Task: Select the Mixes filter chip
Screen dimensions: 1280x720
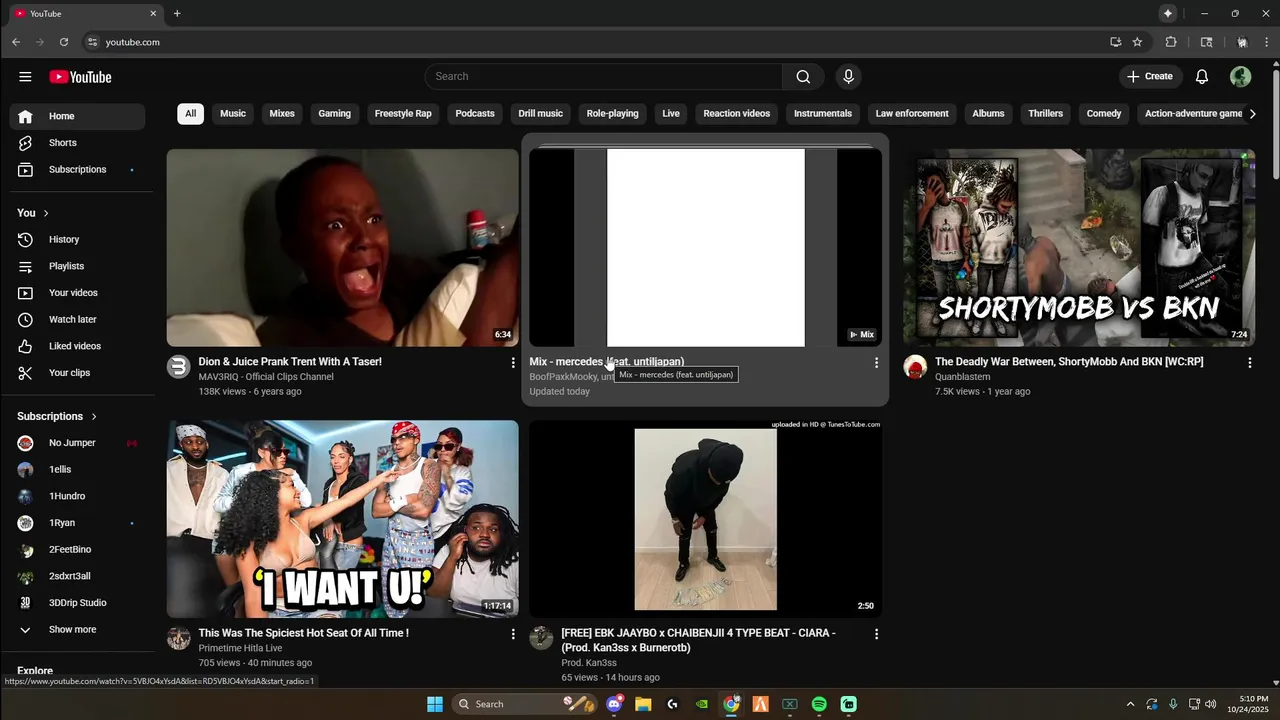Action: point(282,114)
